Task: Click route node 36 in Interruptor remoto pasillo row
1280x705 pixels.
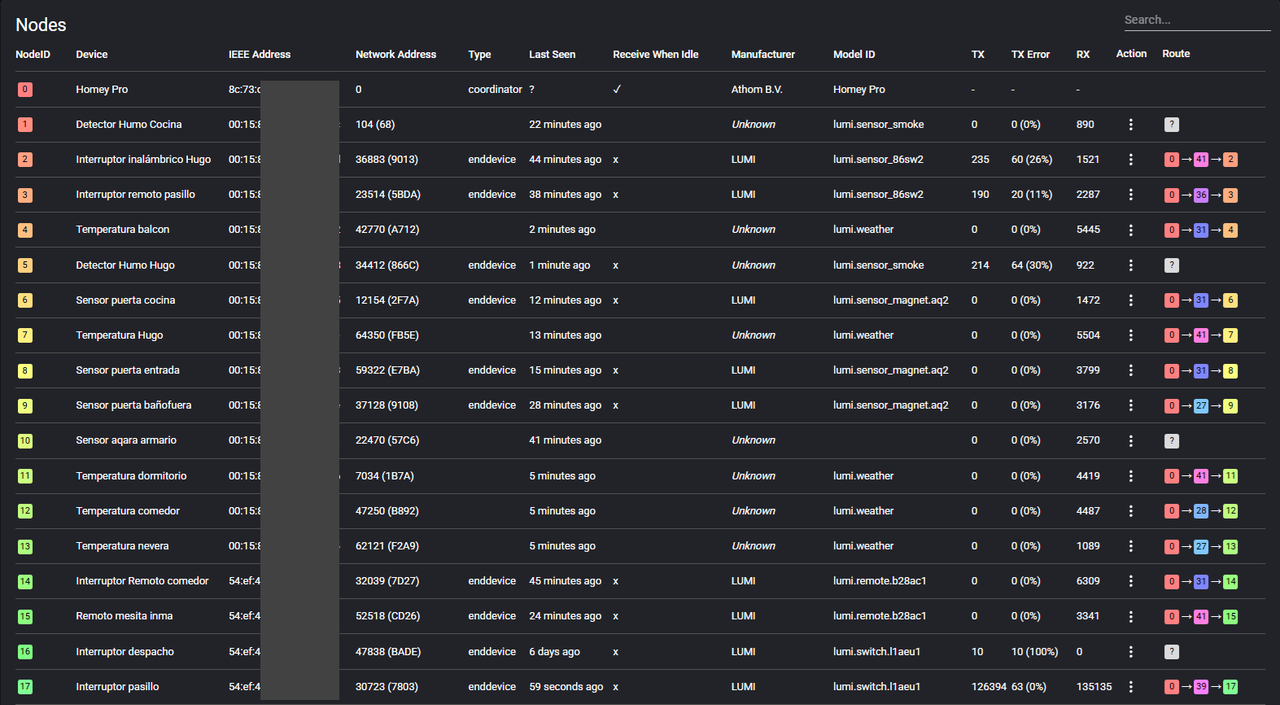Action: (x=1201, y=195)
